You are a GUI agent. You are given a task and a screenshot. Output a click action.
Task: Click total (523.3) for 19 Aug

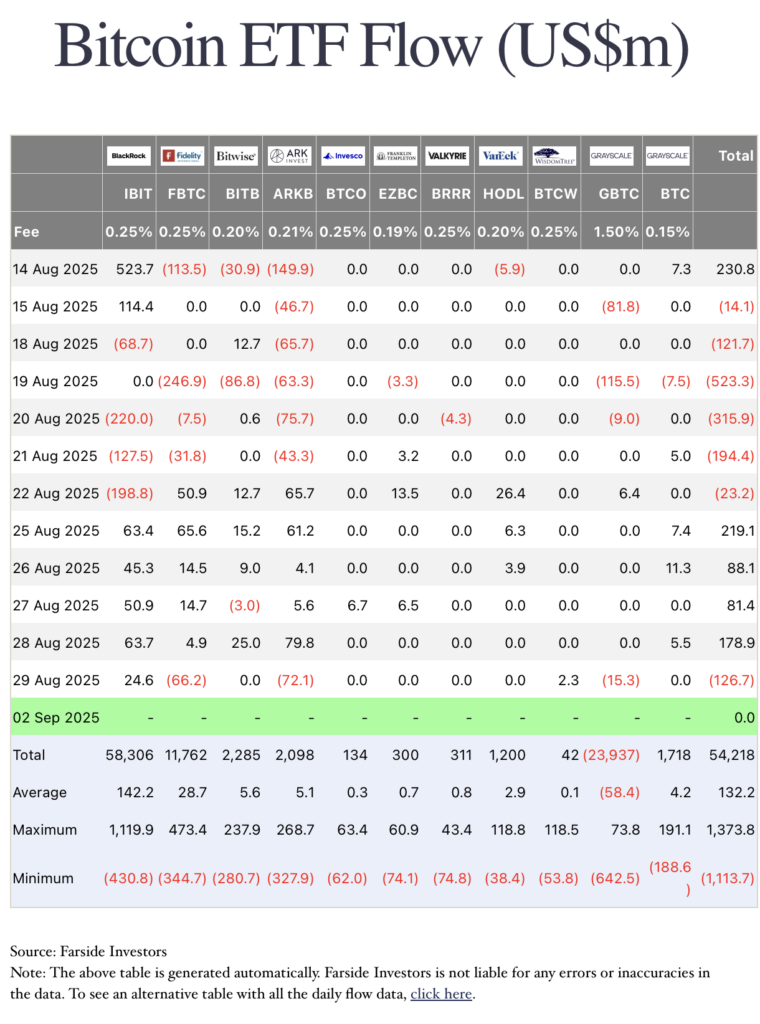[730, 381]
